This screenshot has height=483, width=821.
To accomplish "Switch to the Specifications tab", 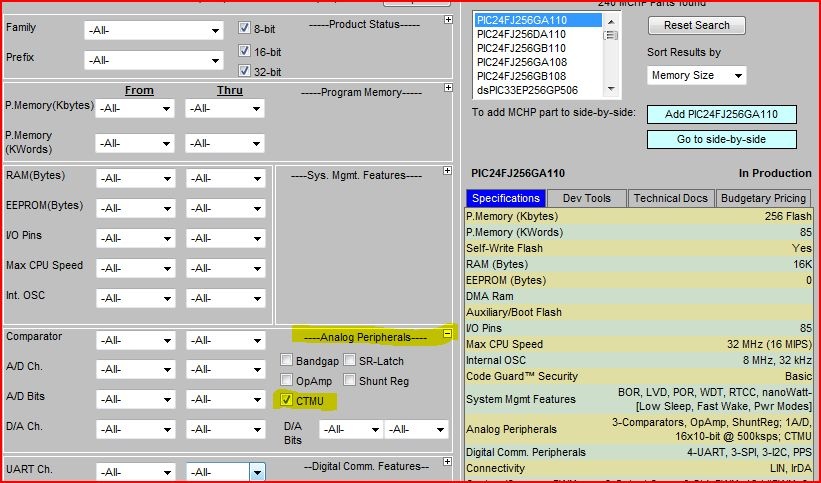I will 506,198.
